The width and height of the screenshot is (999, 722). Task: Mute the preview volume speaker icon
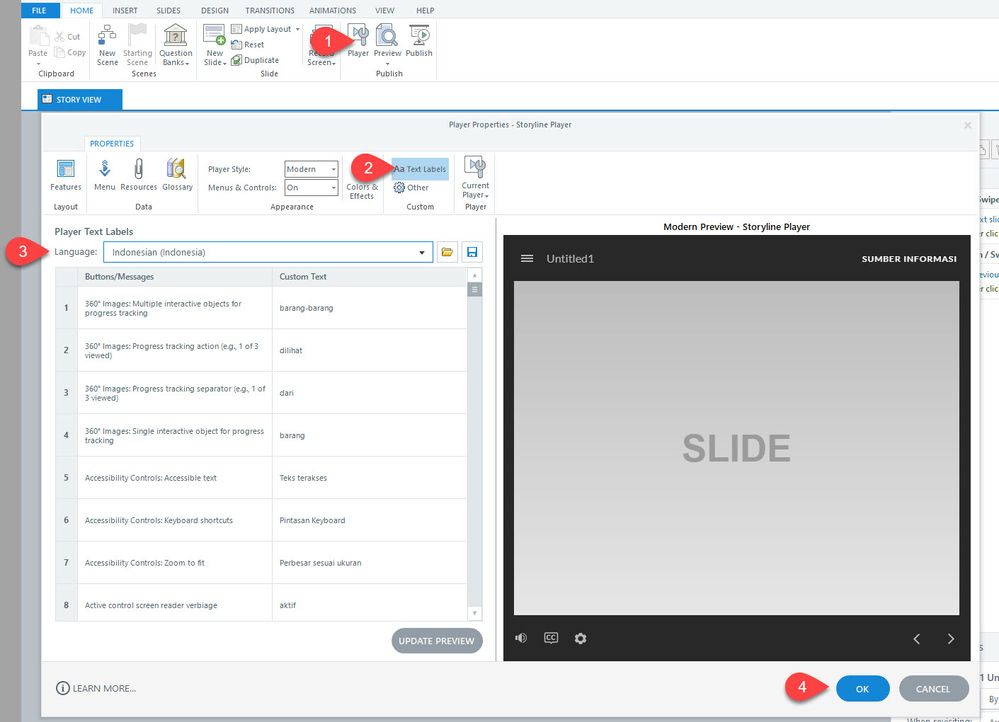pos(521,638)
